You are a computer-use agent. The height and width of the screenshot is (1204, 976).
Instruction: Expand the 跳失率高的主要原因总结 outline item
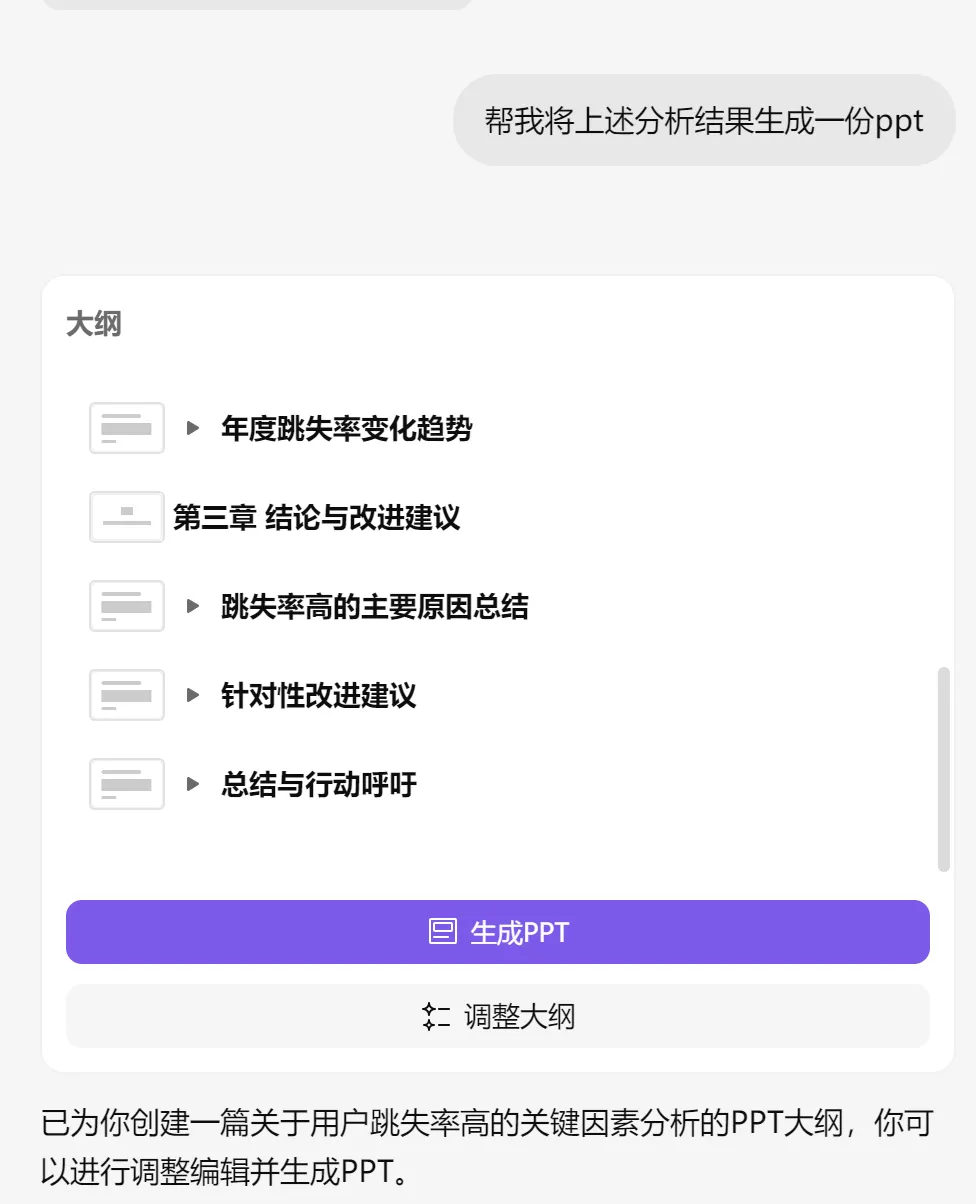click(x=193, y=606)
